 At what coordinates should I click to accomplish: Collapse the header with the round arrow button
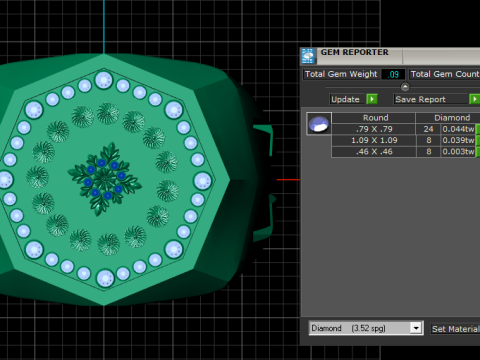click(x=405, y=87)
